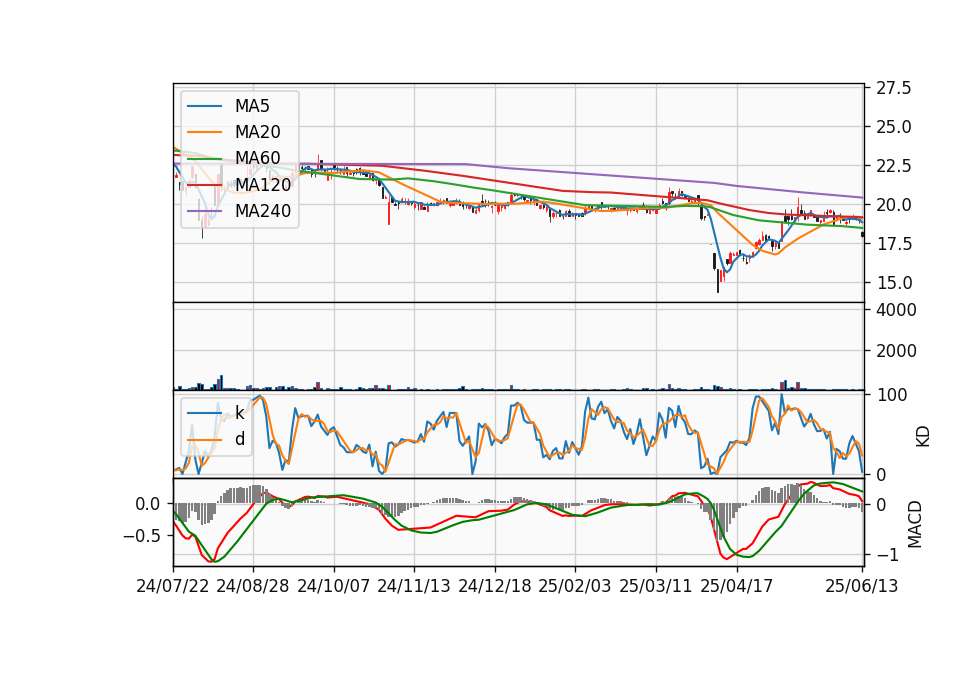This screenshot has width=960, height=690.
Task: Click the -0.5 MACD left axis label
Action: tap(141, 536)
